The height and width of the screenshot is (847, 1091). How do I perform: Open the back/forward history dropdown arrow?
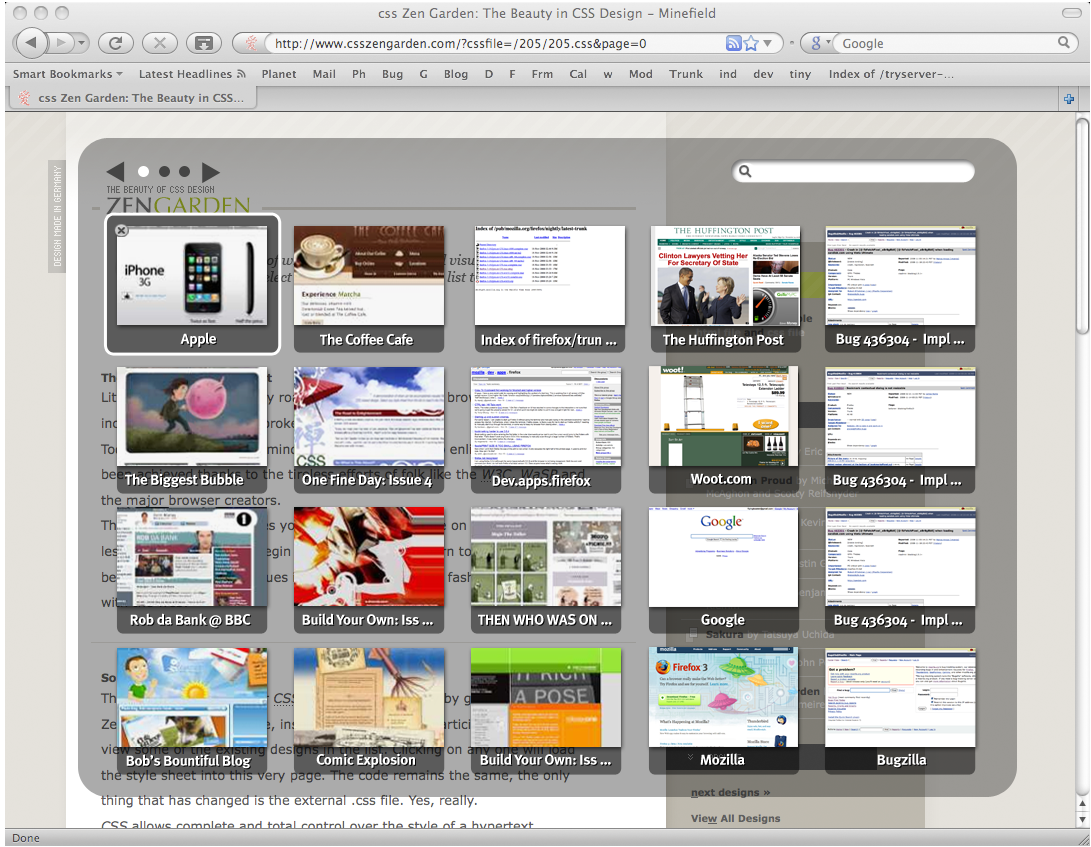82,43
